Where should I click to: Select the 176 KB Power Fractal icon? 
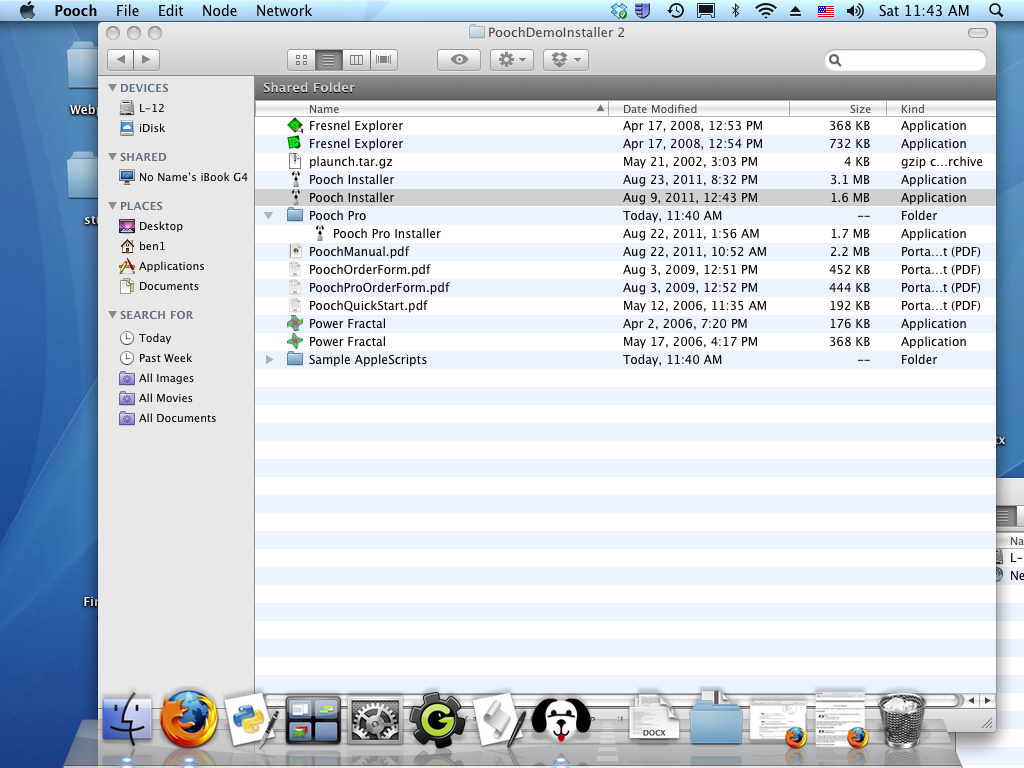pyautogui.click(x=295, y=323)
